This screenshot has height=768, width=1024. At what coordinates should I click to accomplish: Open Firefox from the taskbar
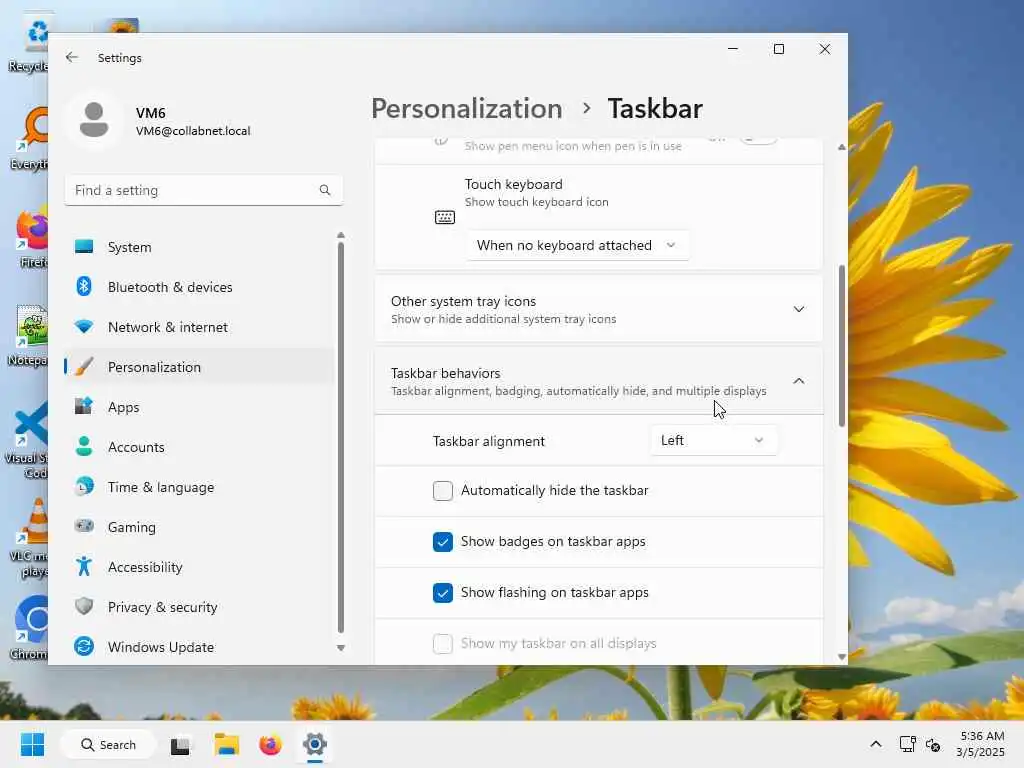pyautogui.click(x=270, y=744)
